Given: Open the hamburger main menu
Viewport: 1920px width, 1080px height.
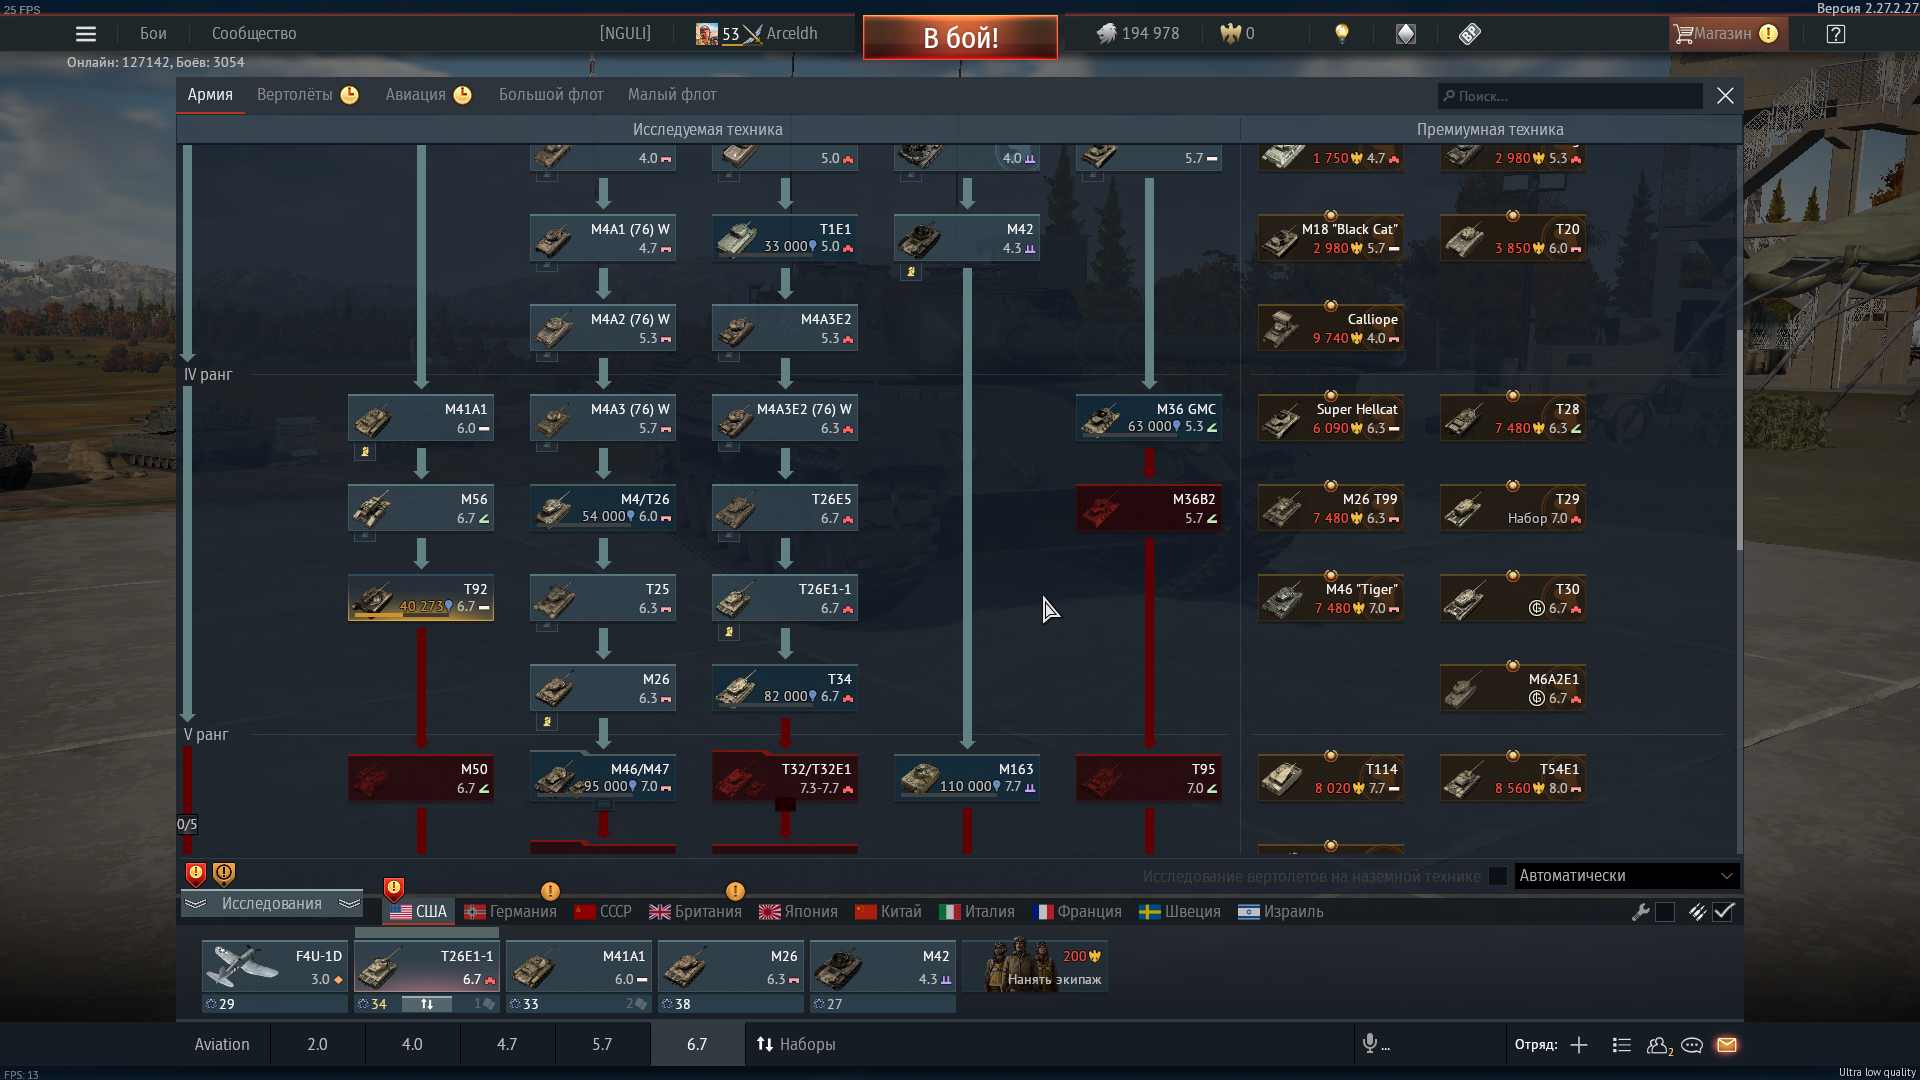Looking at the screenshot, I should coord(86,34).
